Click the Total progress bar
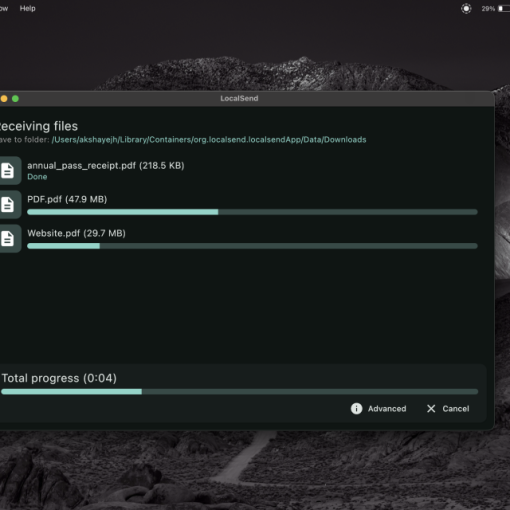 (239, 392)
